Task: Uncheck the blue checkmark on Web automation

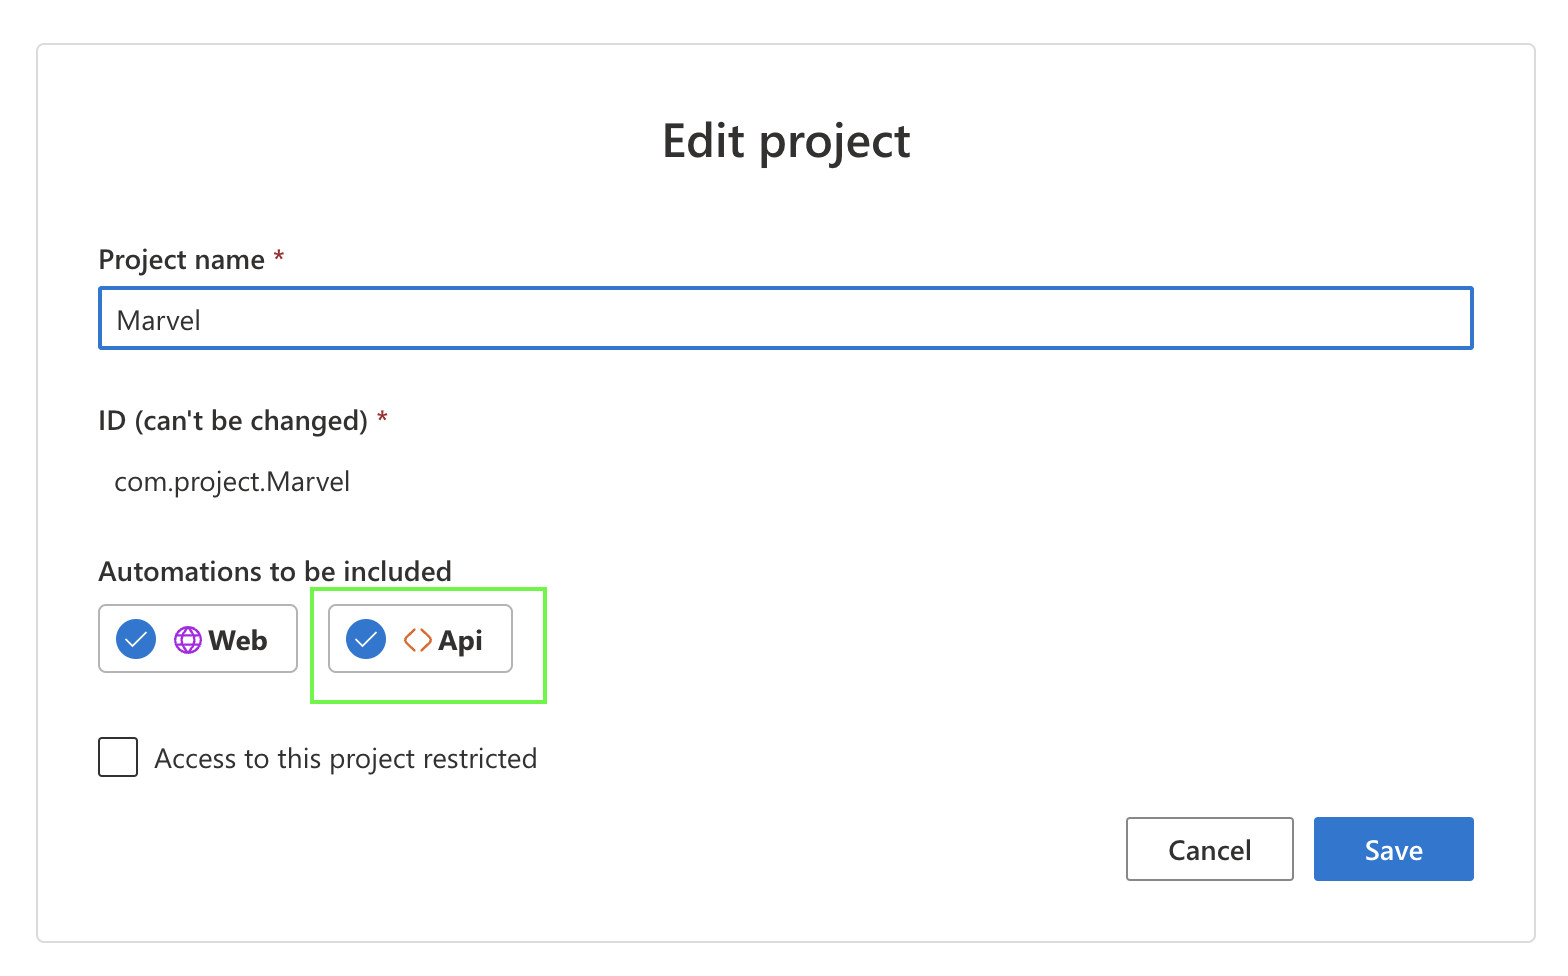Action: pyautogui.click(x=136, y=639)
